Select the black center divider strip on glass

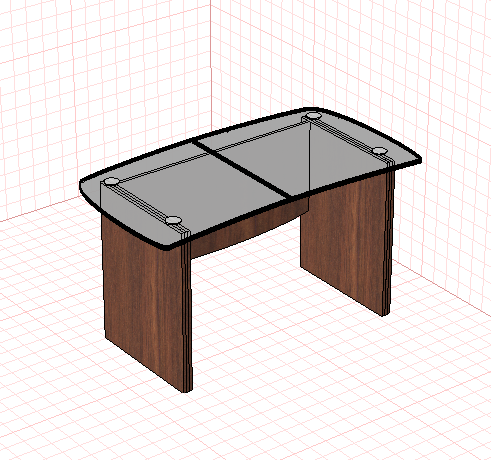coord(242,169)
